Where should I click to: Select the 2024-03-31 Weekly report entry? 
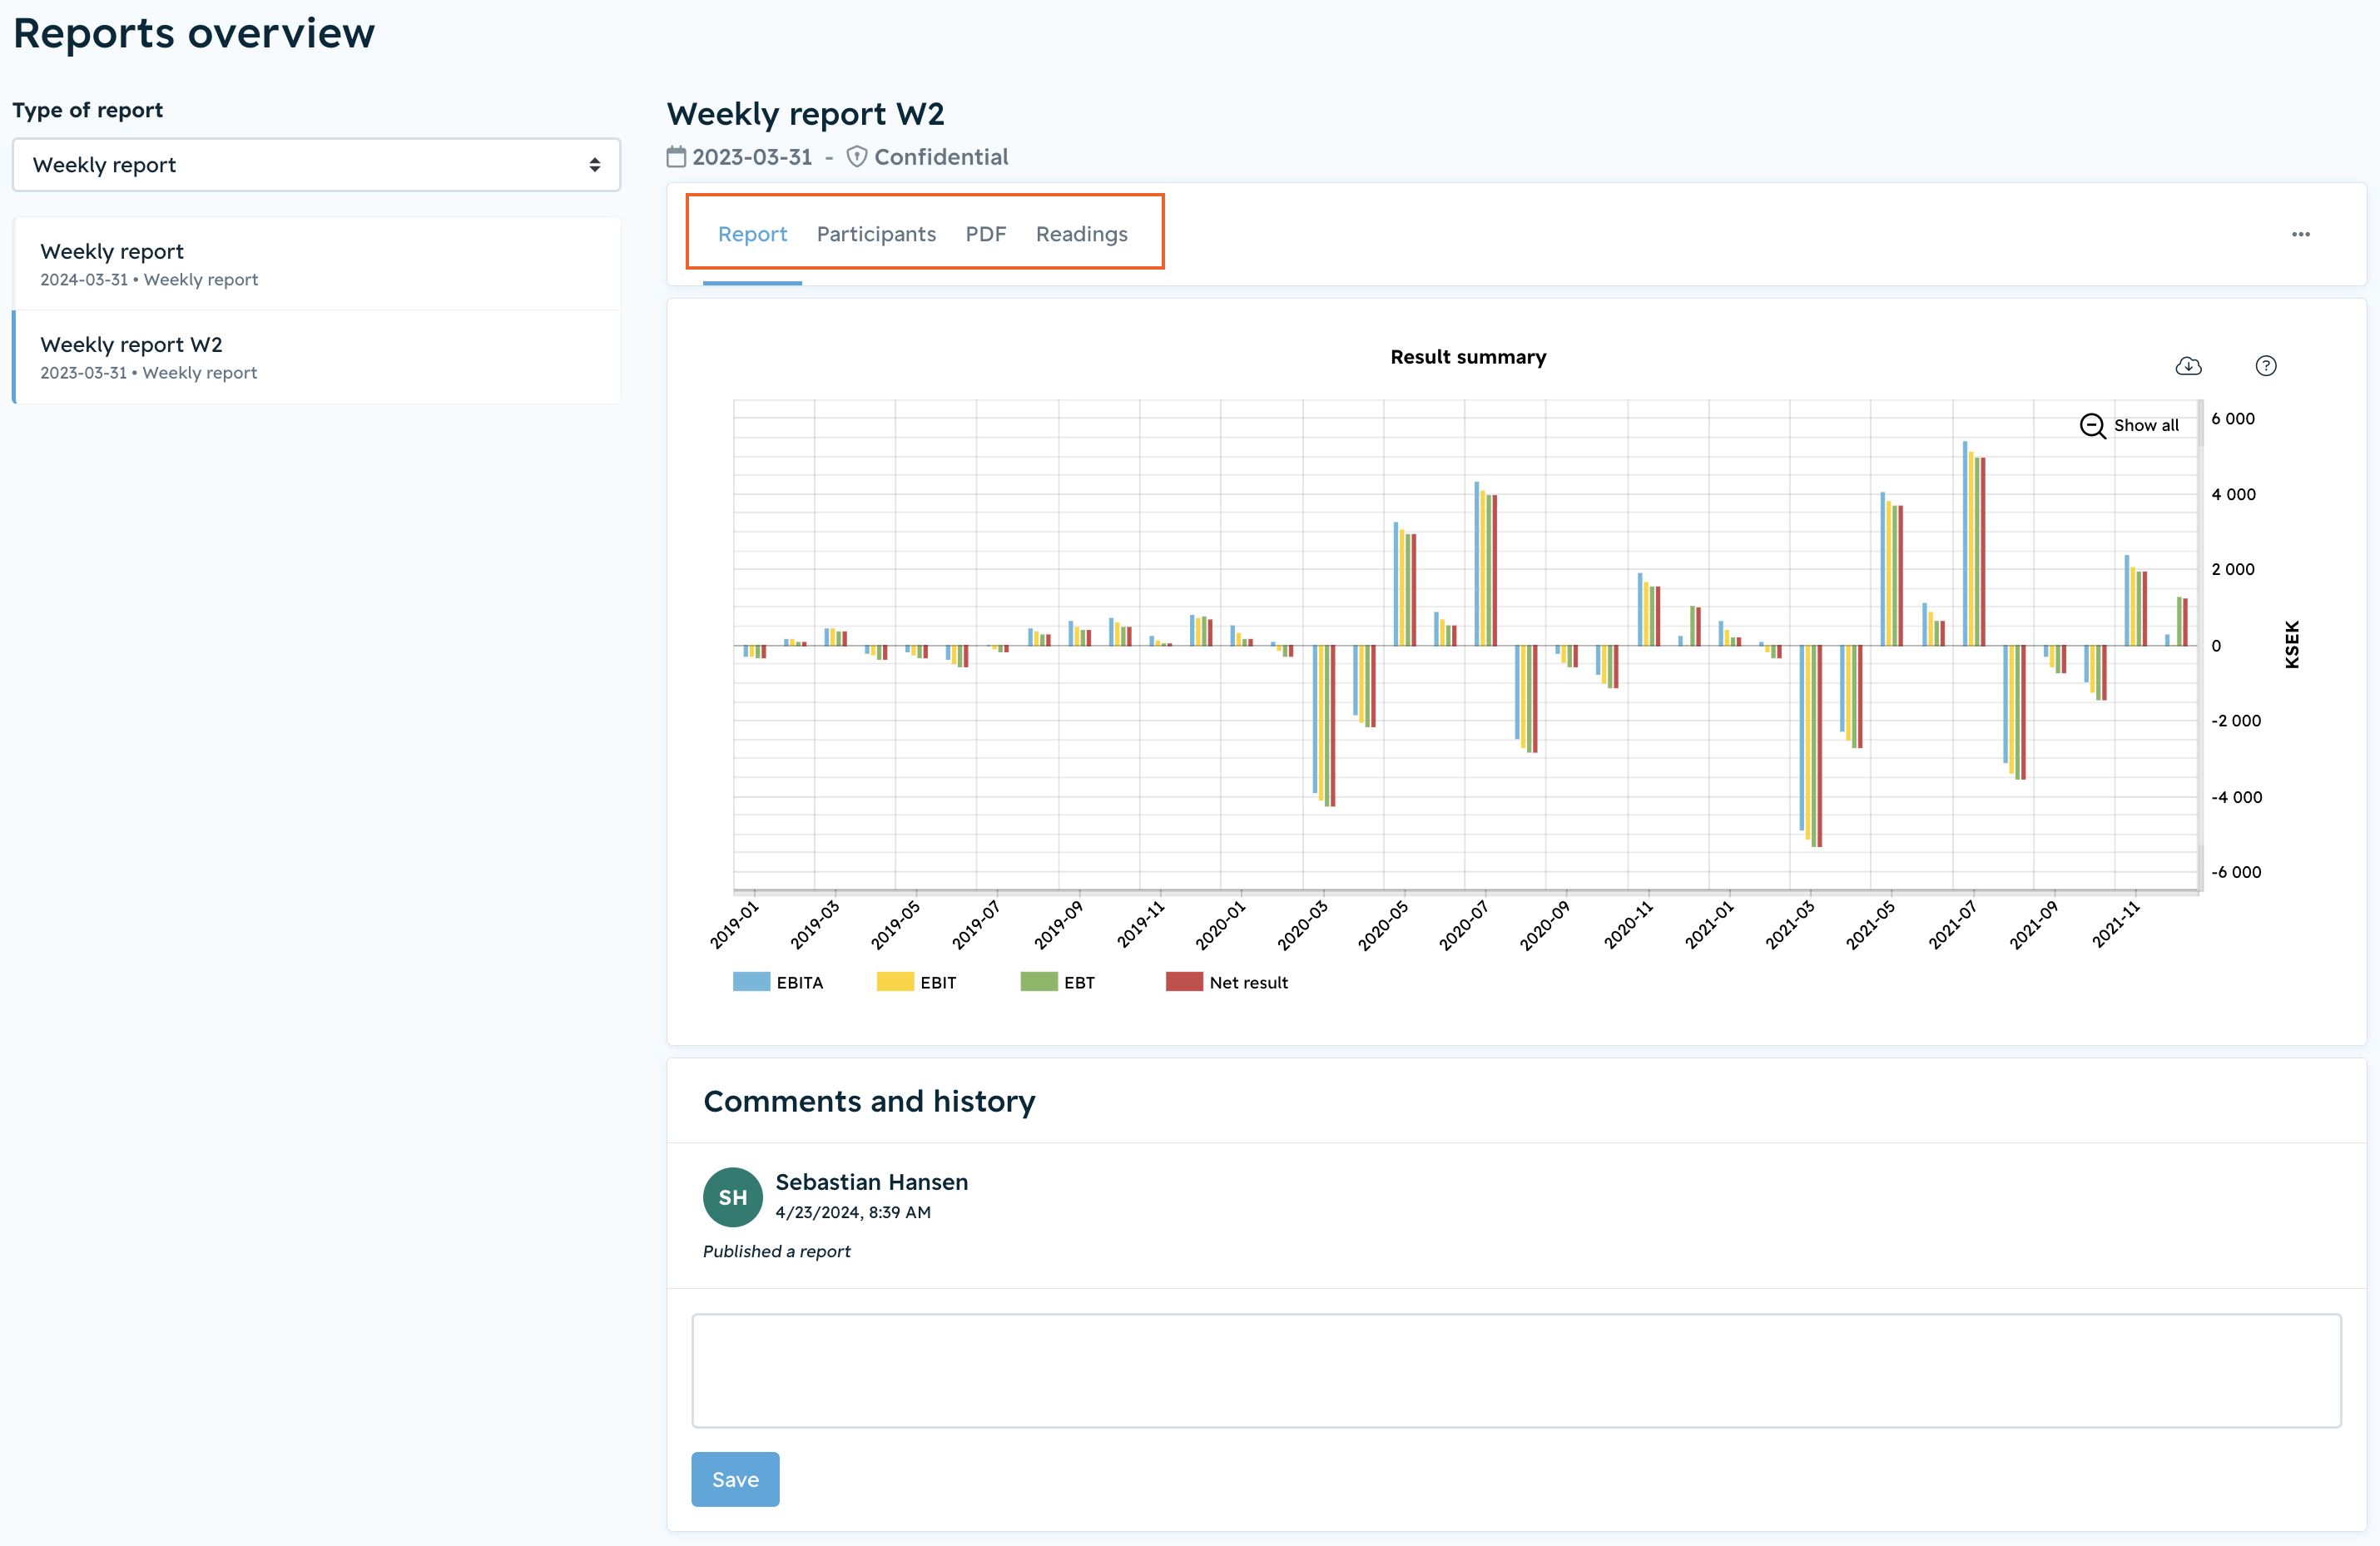click(x=317, y=264)
